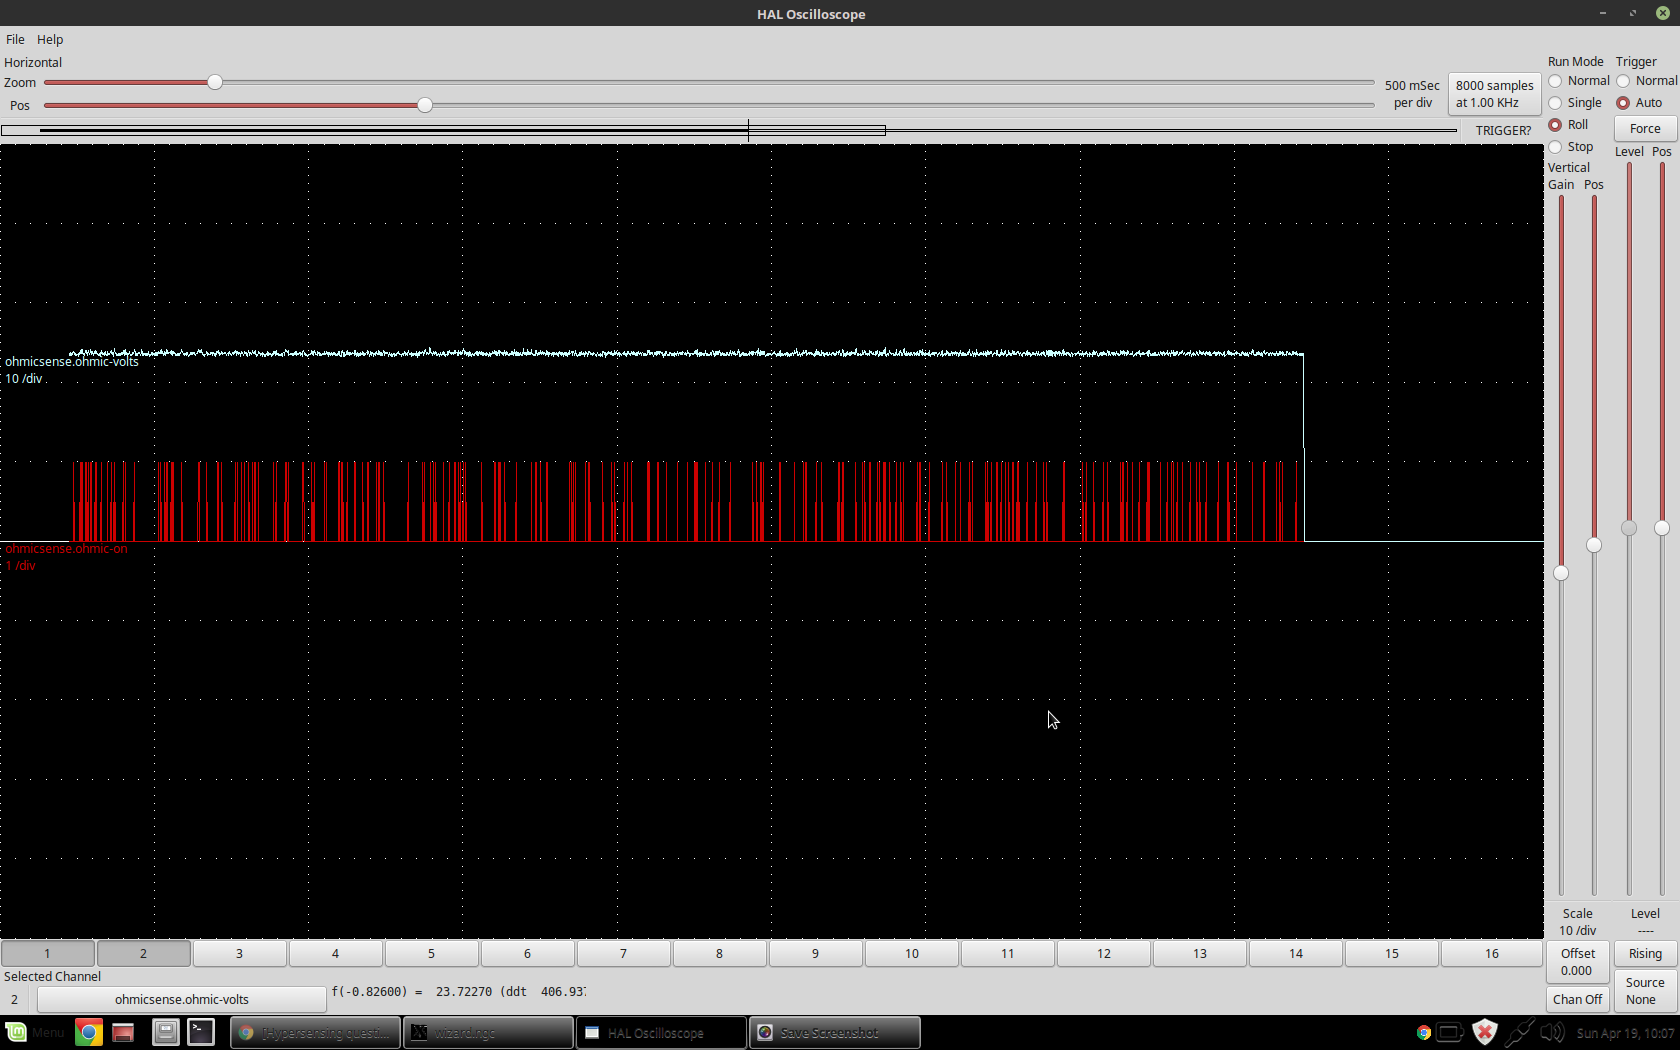Select channel 8 button

coord(719,953)
